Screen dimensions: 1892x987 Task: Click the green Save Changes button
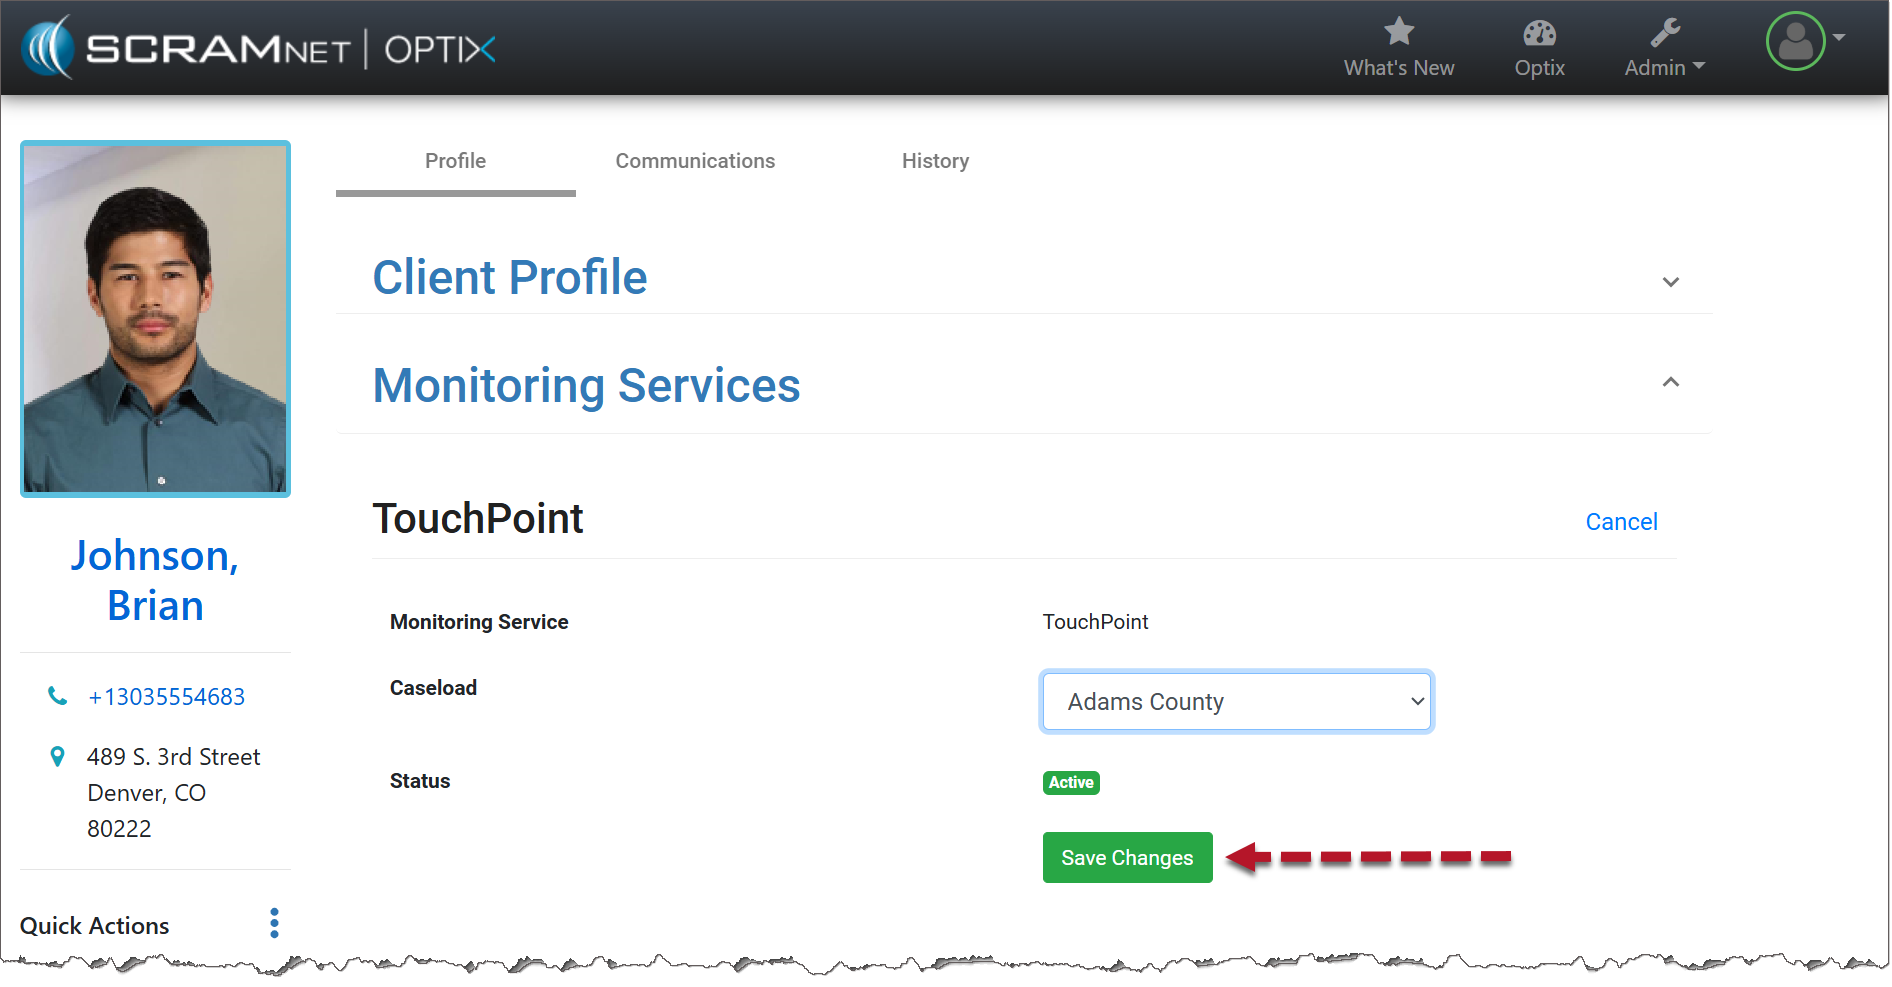point(1127,858)
